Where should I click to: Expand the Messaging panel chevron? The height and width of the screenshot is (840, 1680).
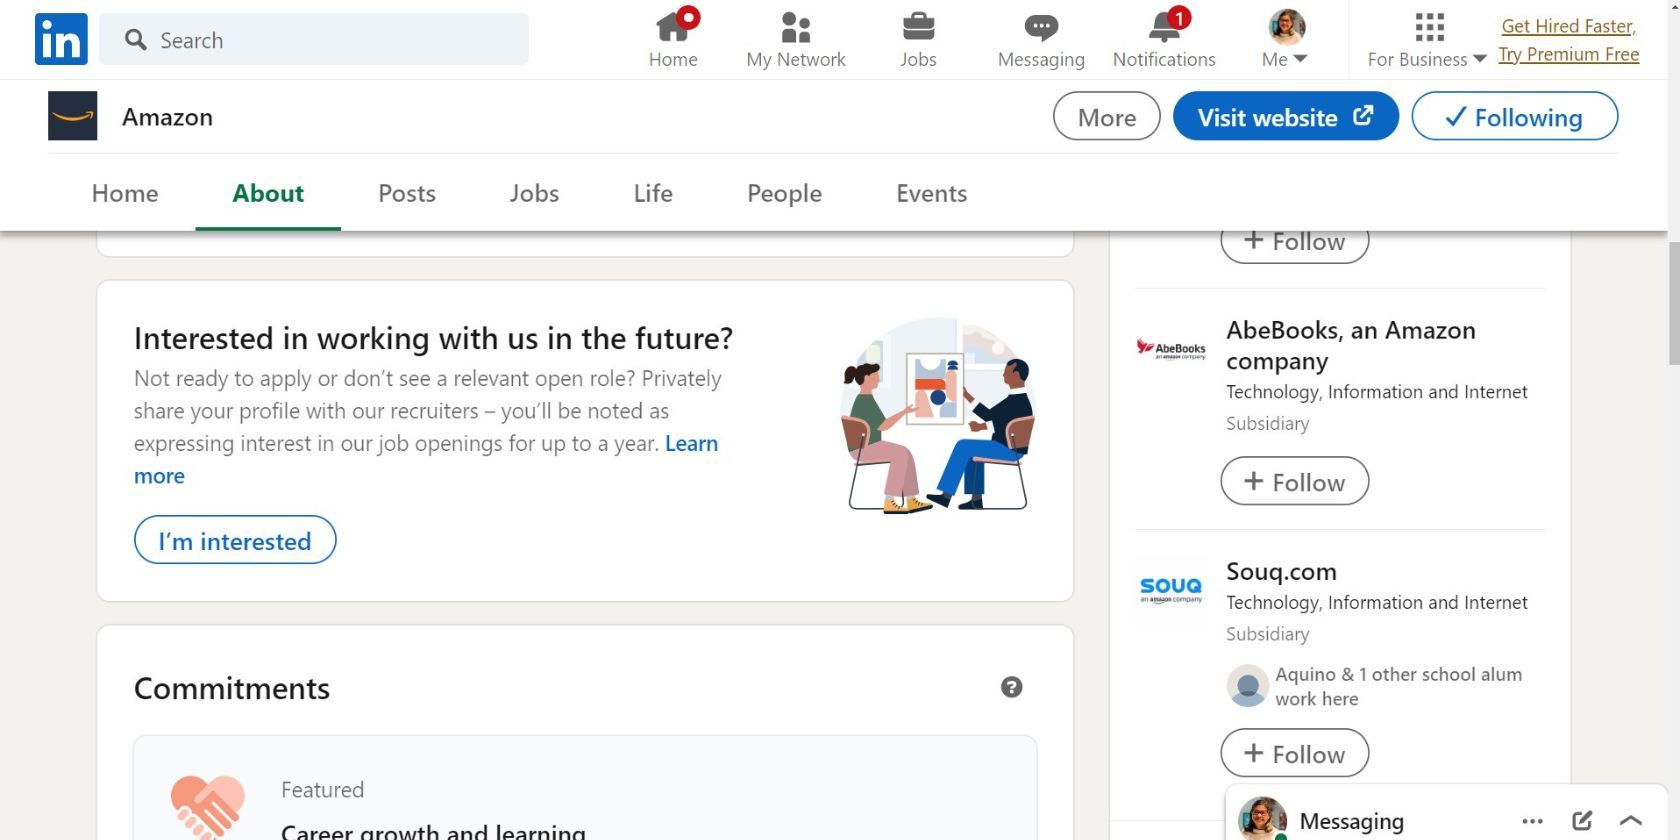click(1630, 821)
